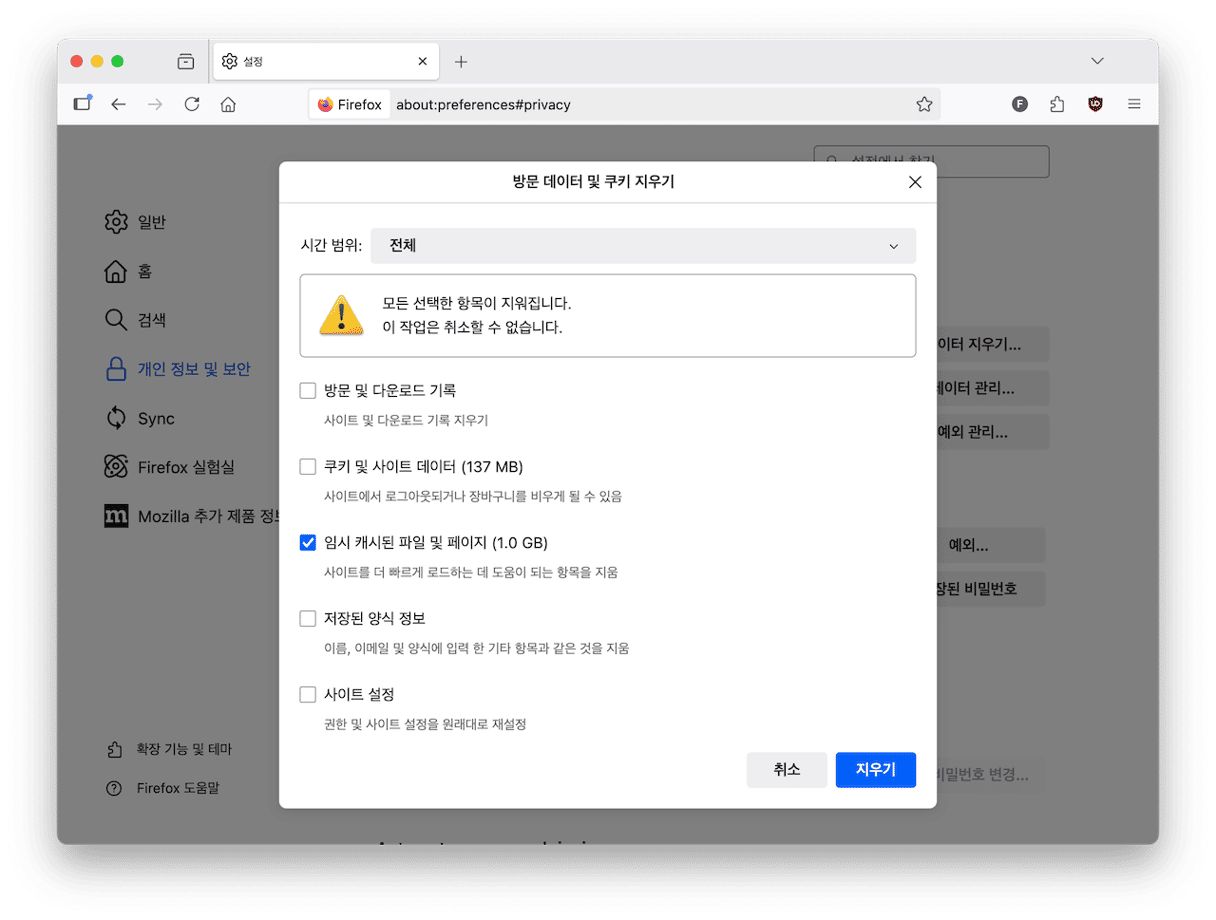Open a new tab with plus button
The height and width of the screenshot is (920, 1216).
[x=461, y=62]
